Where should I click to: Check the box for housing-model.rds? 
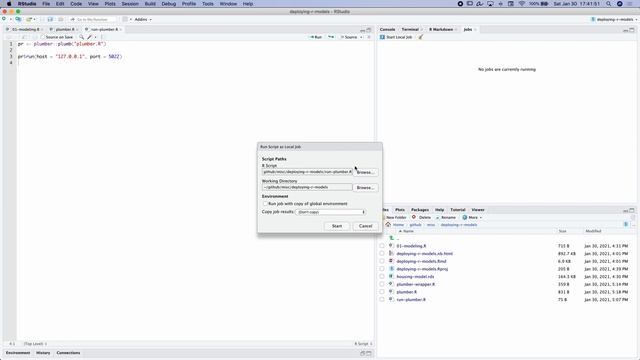pyautogui.click(x=382, y=277)
